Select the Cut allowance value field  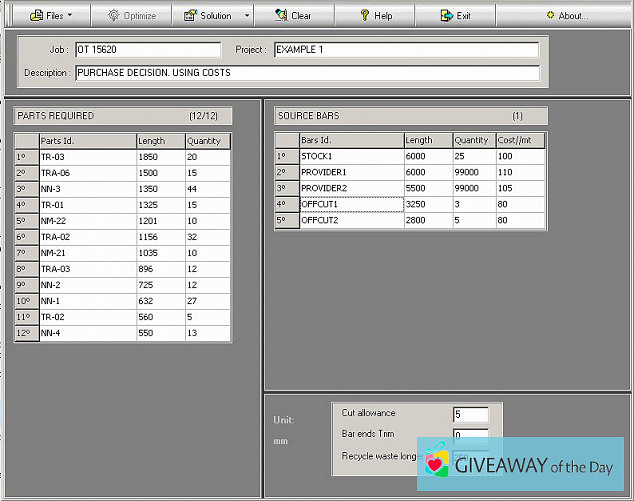click(x=470, y=414)
